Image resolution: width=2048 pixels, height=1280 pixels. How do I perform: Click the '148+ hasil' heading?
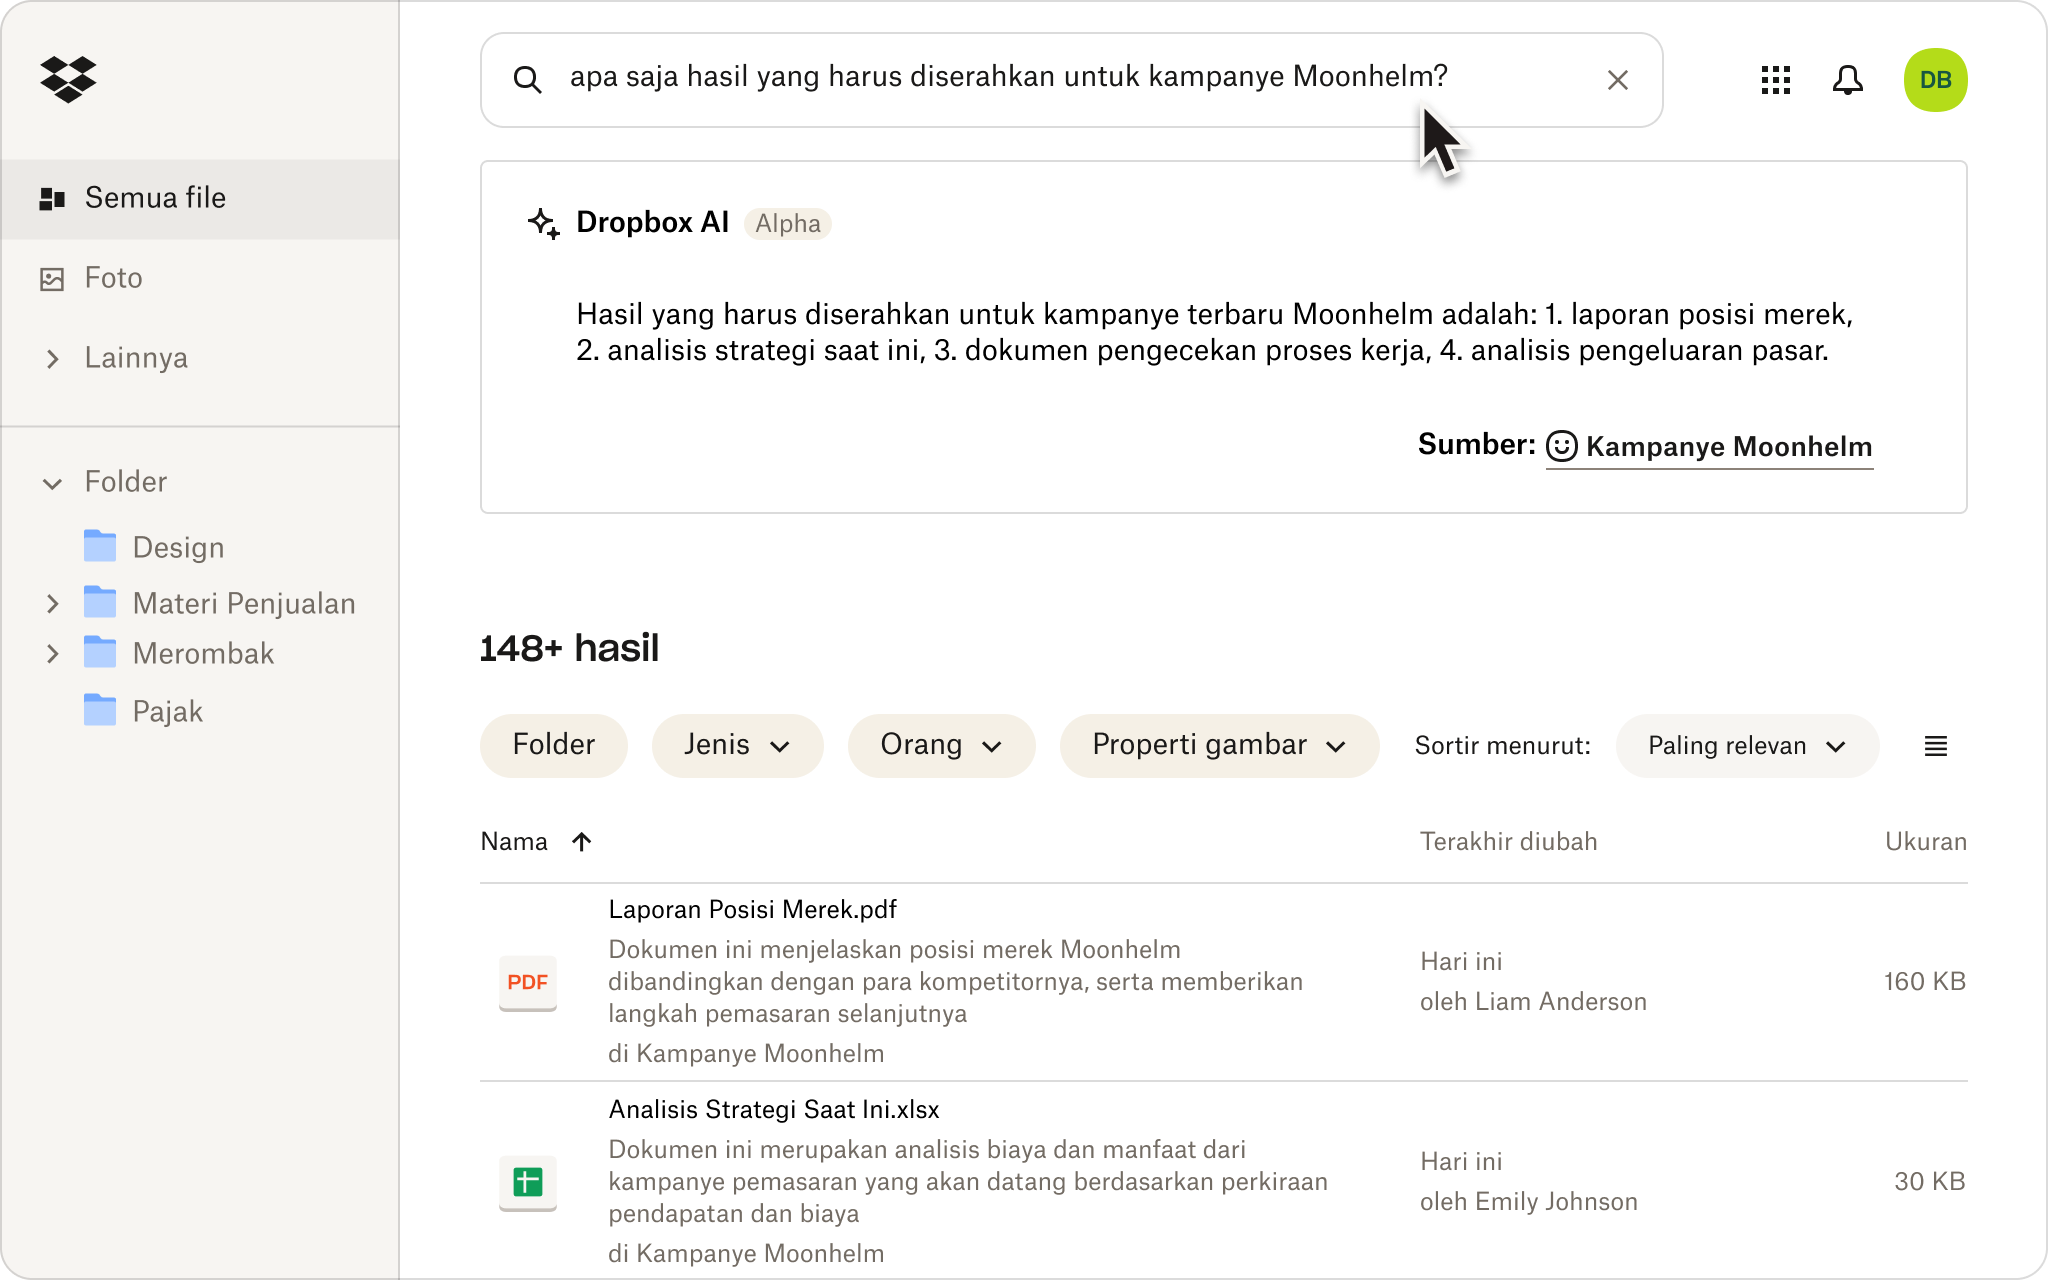[x=569, y=648]
